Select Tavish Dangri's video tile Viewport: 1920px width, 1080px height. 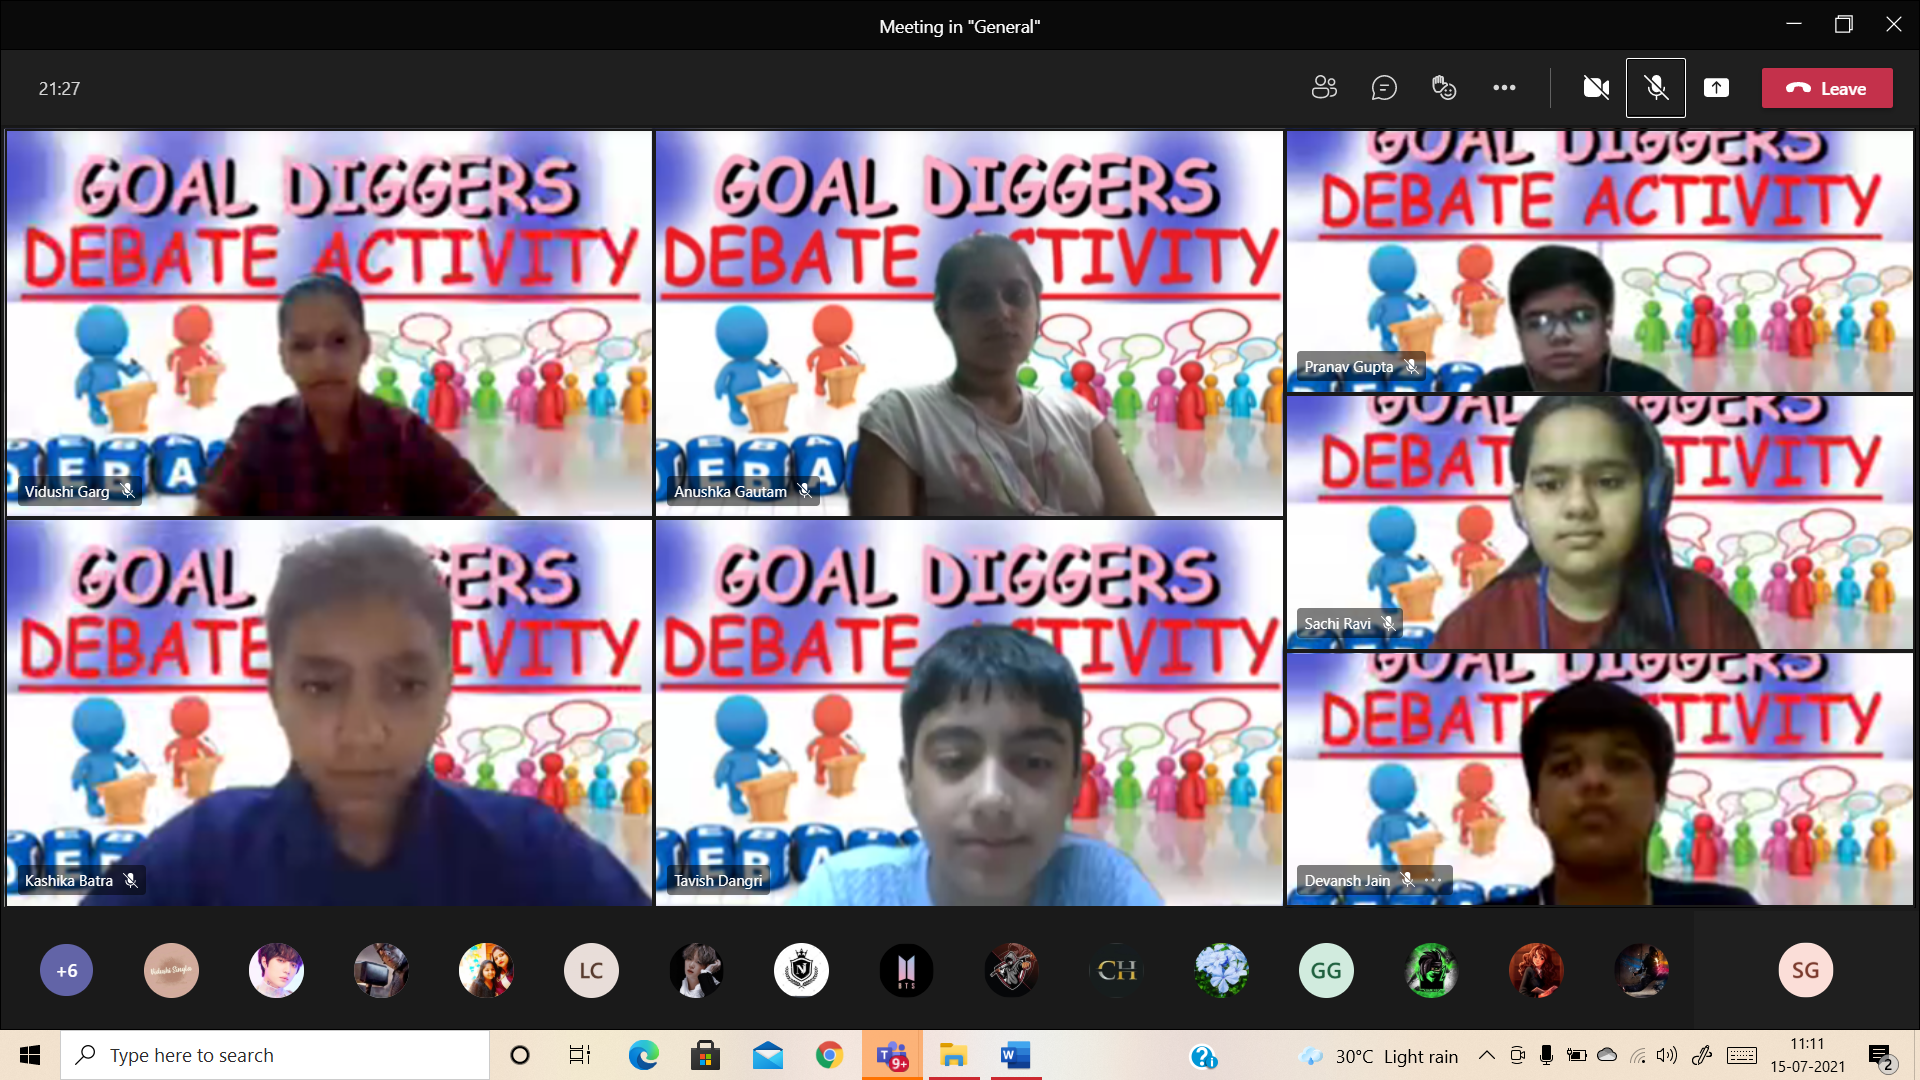tap(968, 712)
